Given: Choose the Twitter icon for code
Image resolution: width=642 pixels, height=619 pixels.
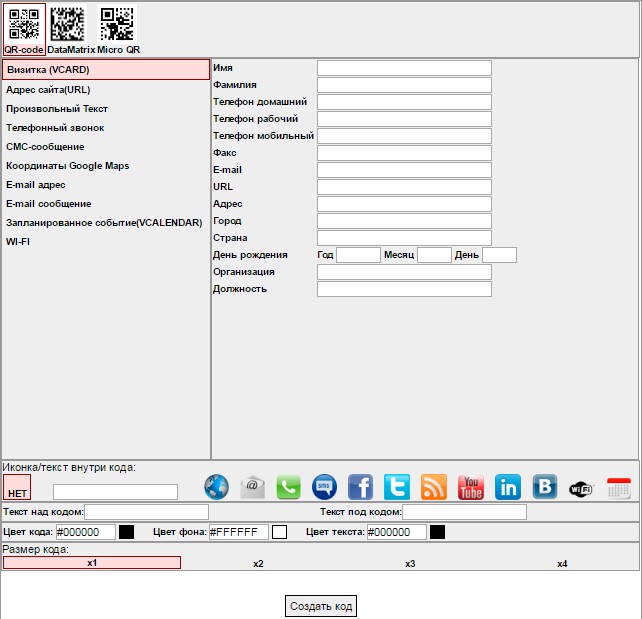Looking at the screenshot, I should pyautogui.click(x=397, y=487).
